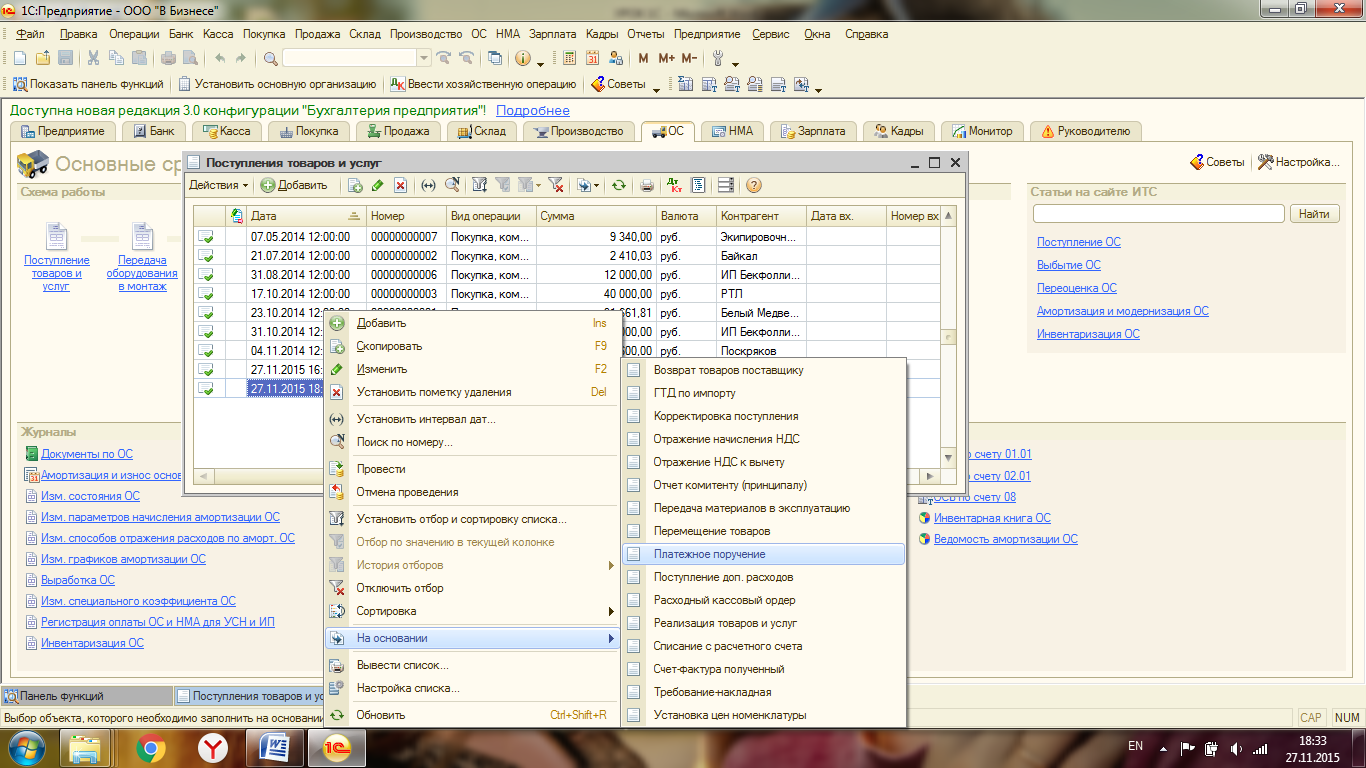Click the red X deletion mark toolbar icon
Screen dimensions: 1366x768
pyautogui.click(x=400, y=185)
